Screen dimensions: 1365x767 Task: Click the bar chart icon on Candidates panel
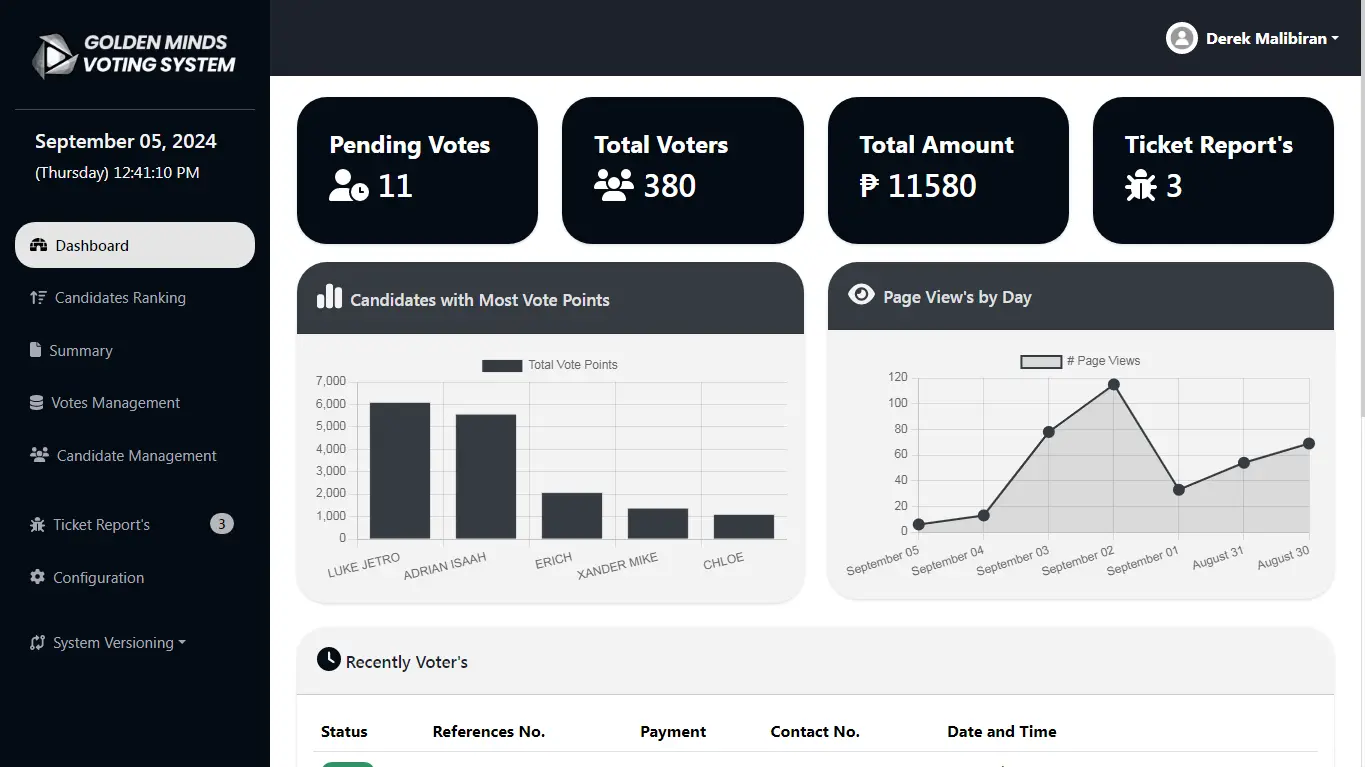(329, 297)
